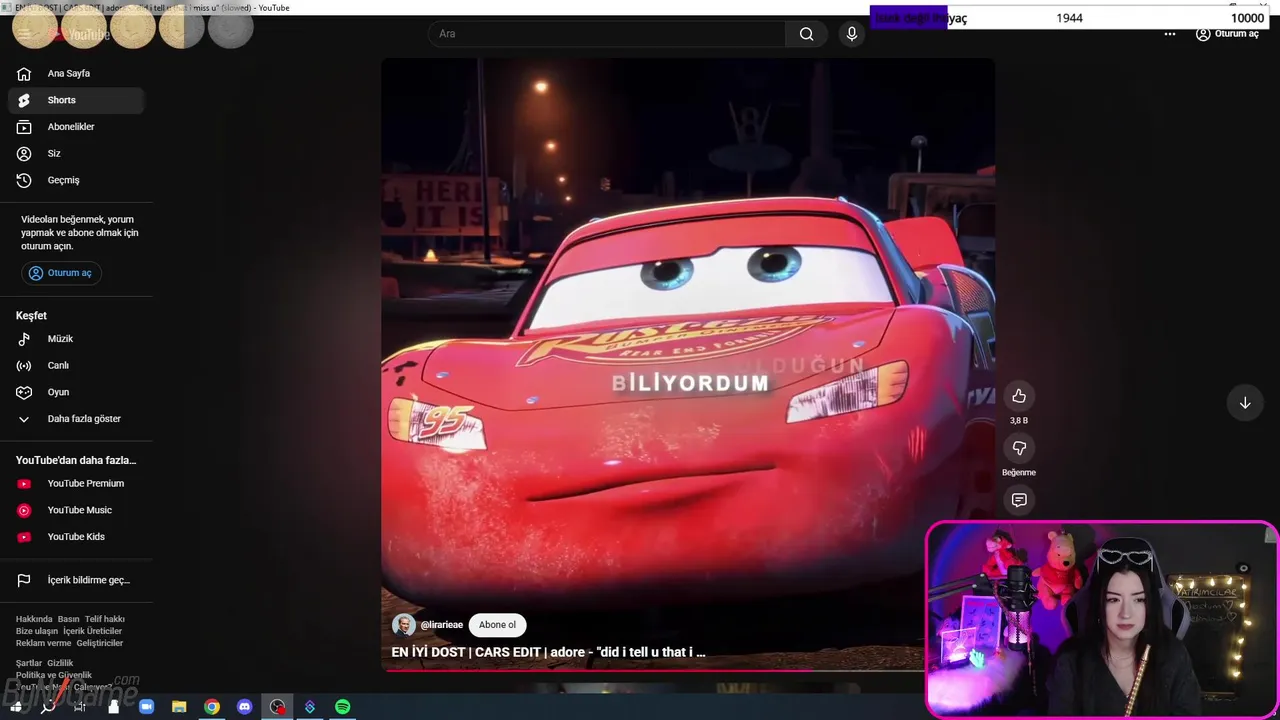Click the EN İYİ DOST Short title
The image size is (1280, 720).
(548, 652)
